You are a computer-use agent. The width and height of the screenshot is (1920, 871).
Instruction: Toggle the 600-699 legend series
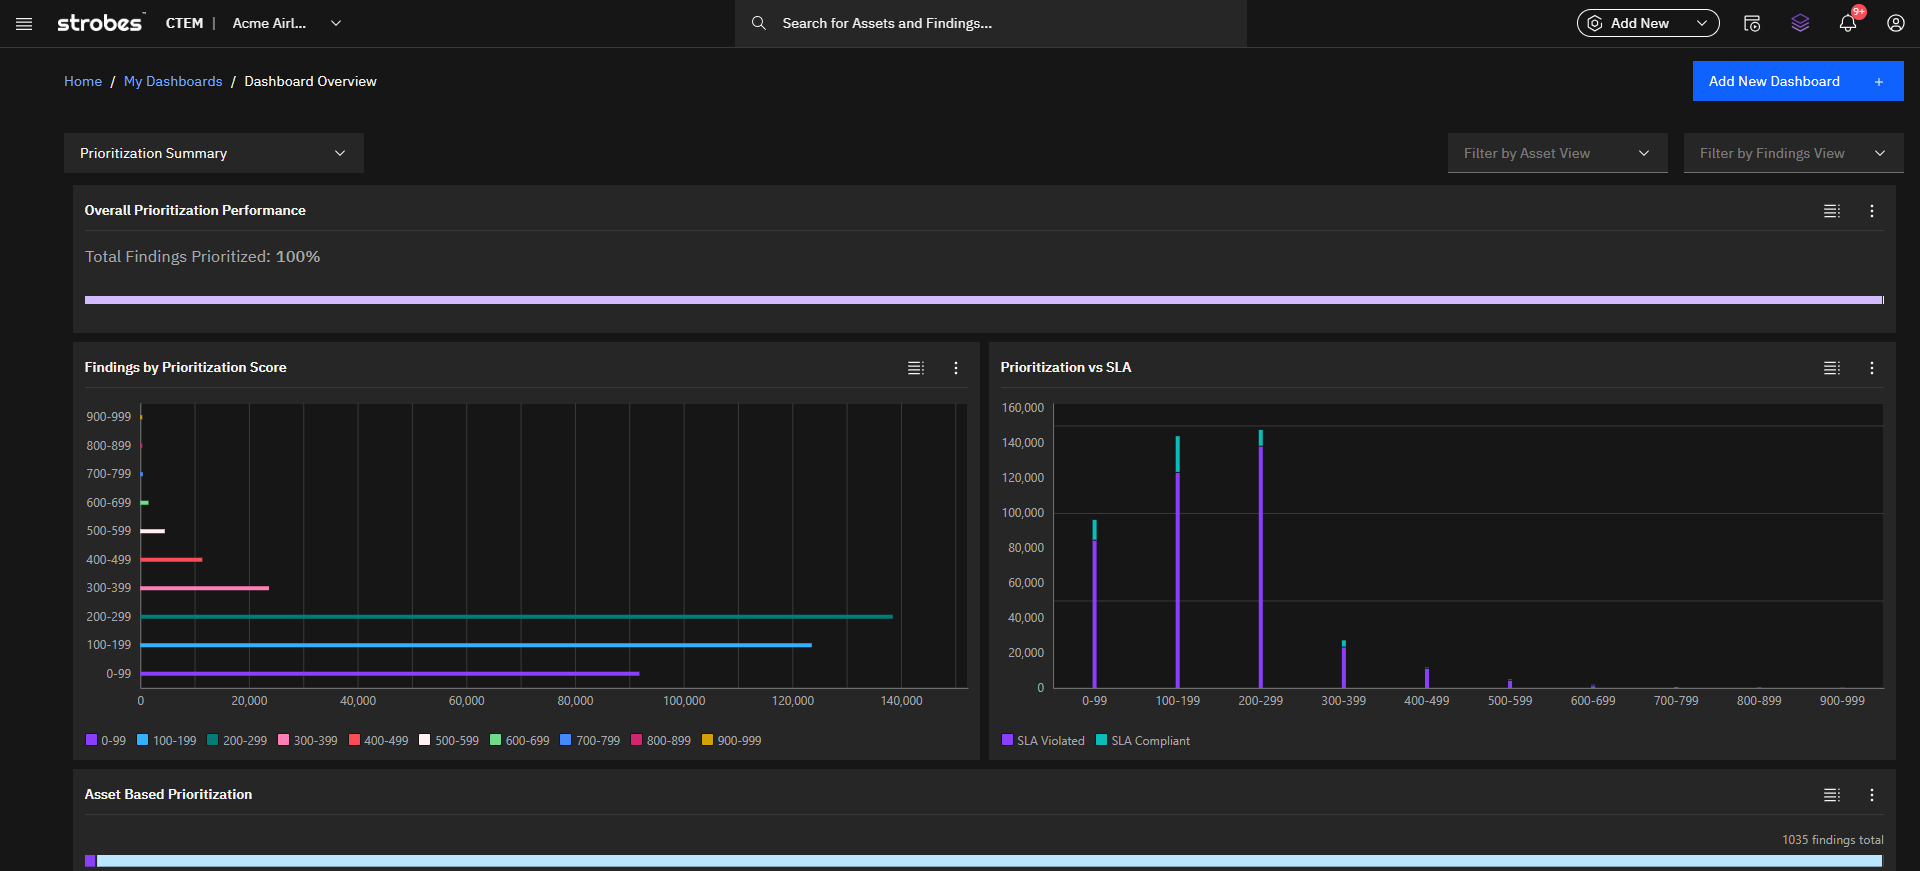[x=520, y=741]
